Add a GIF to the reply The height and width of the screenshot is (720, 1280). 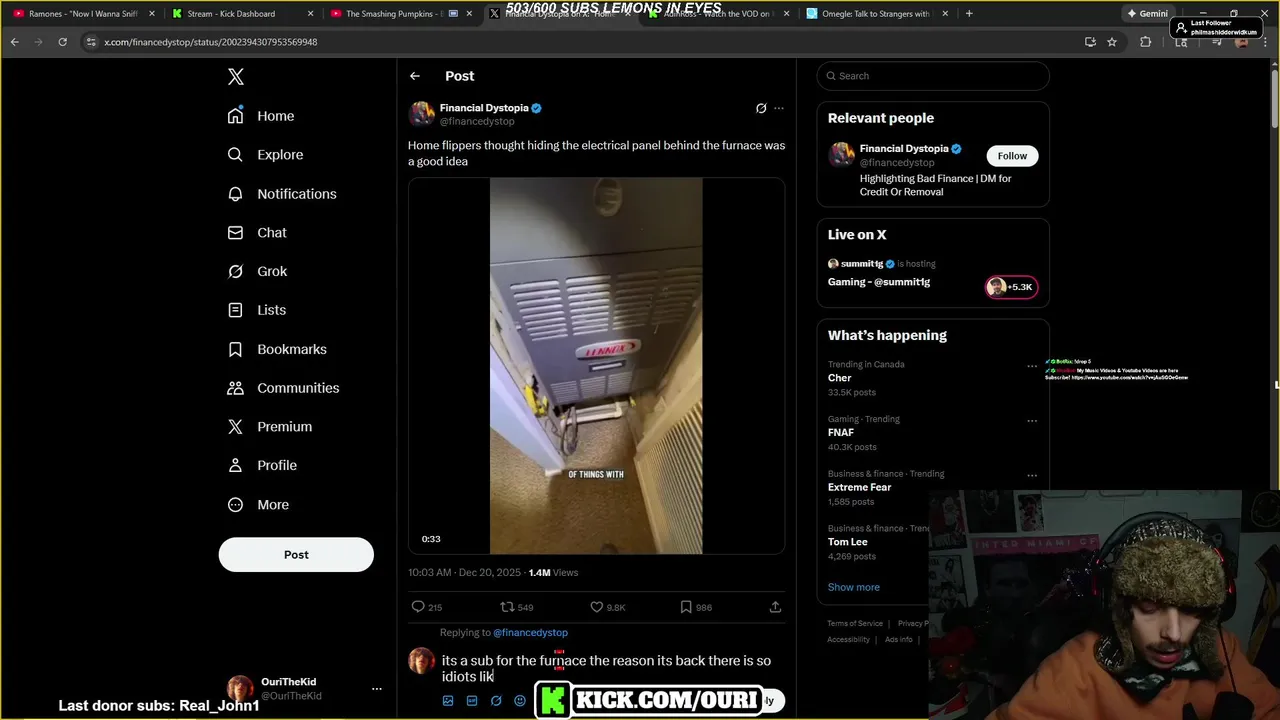coord(472,701)
